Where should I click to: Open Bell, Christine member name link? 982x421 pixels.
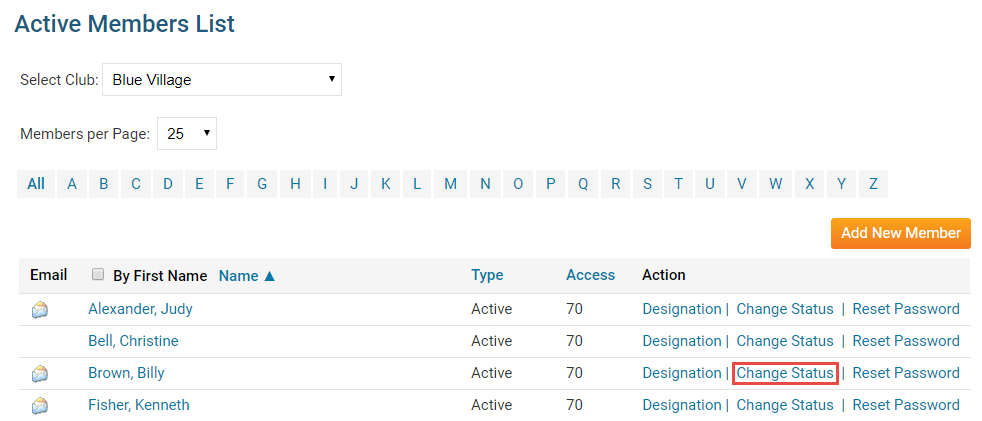click(133, 341)
